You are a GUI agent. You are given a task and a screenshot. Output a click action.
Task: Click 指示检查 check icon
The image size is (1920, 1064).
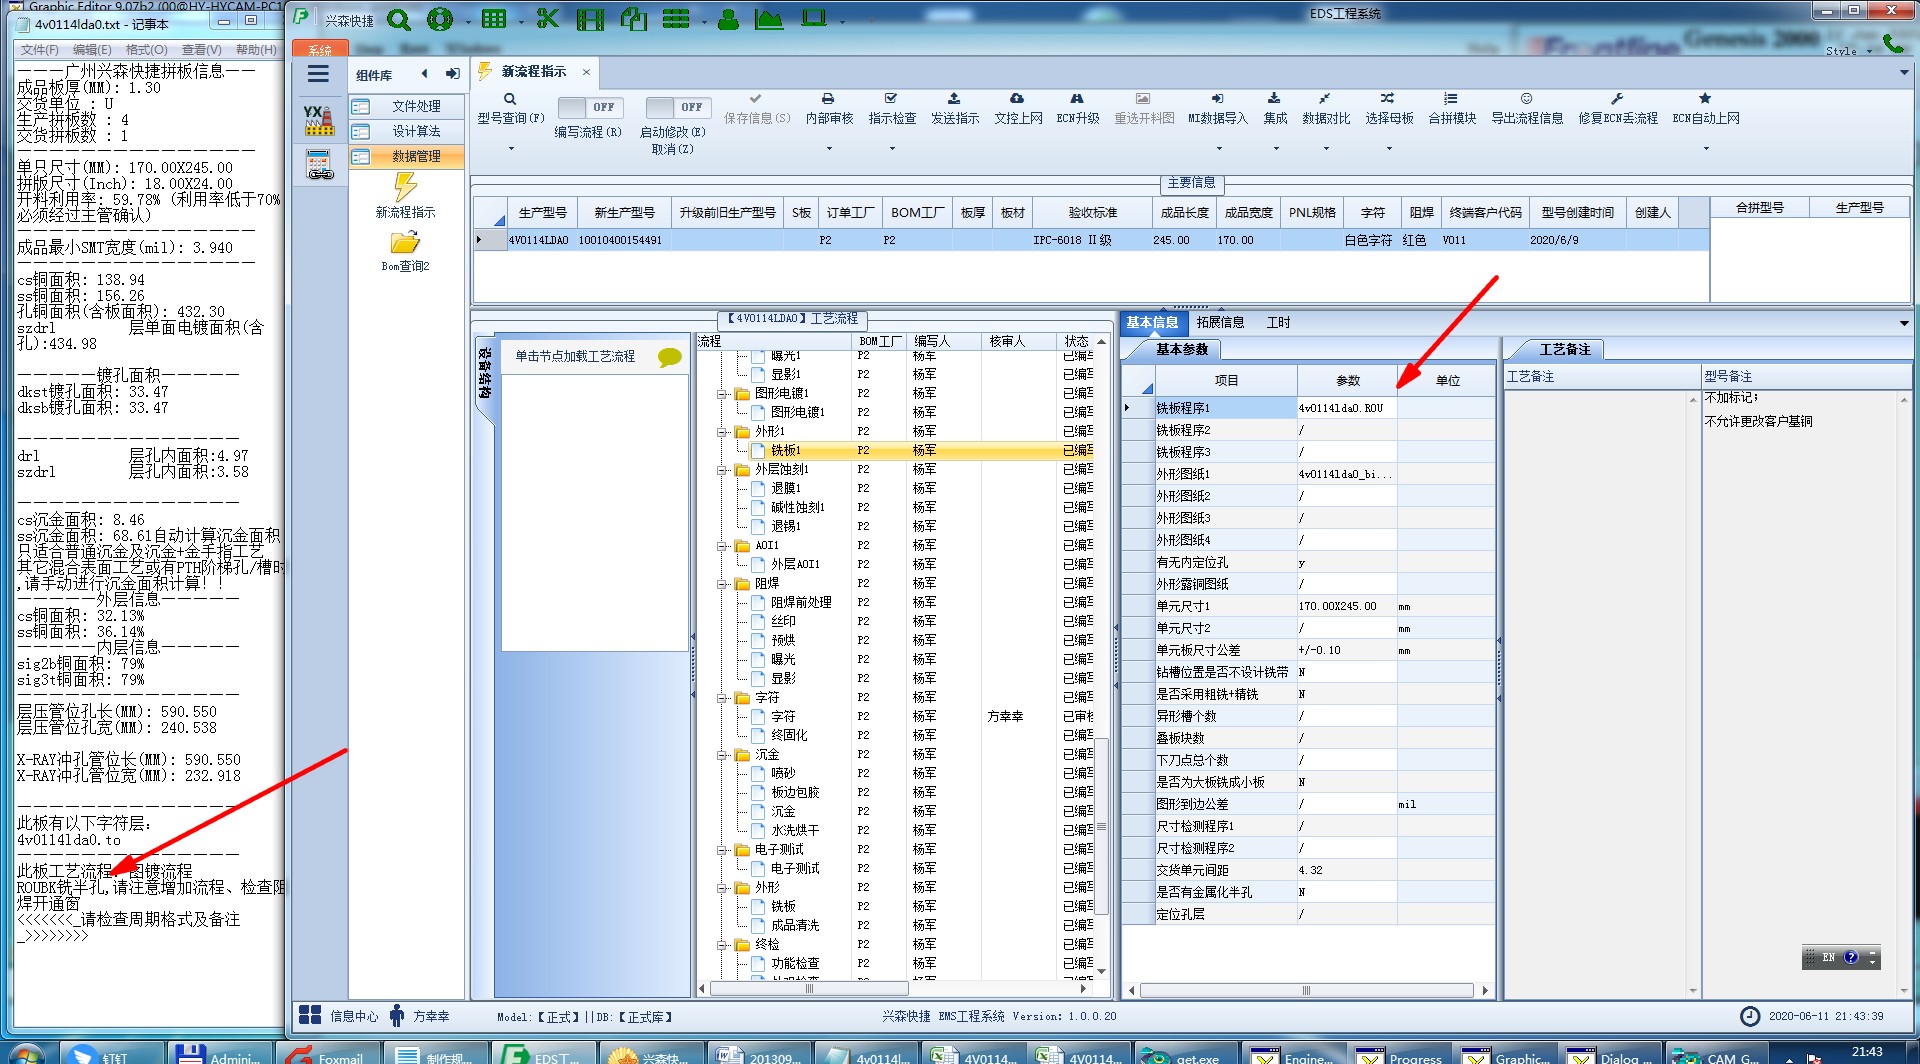point(891,99)
